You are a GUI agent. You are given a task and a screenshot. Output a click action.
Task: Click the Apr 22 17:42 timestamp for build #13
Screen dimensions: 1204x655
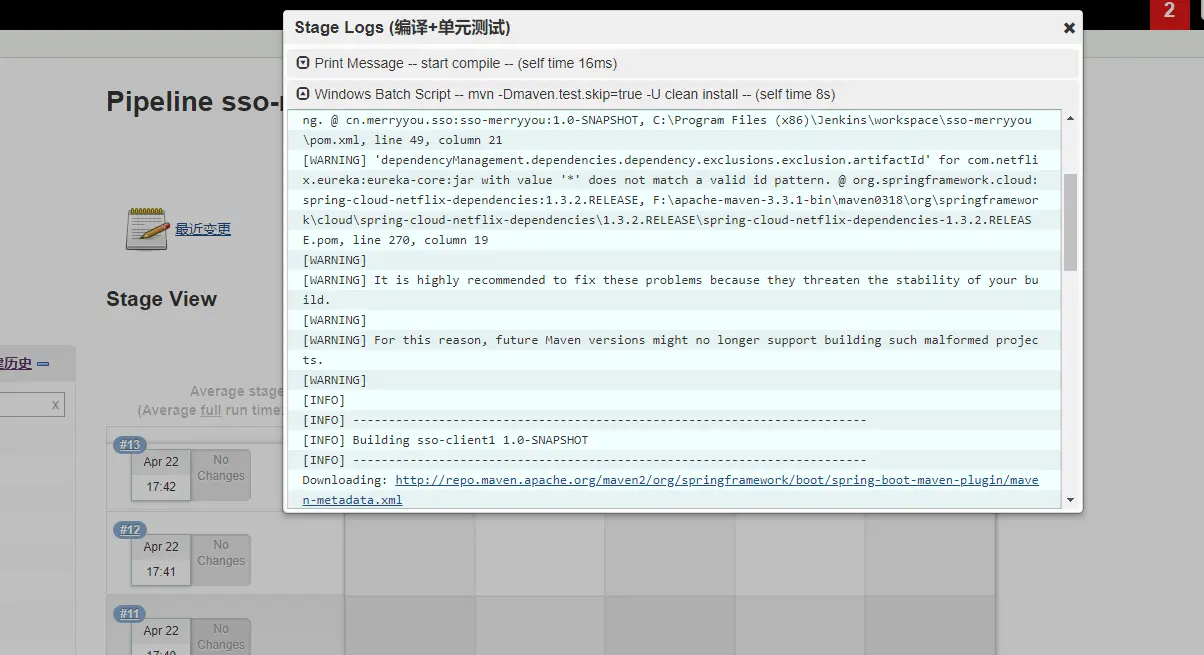161,472
